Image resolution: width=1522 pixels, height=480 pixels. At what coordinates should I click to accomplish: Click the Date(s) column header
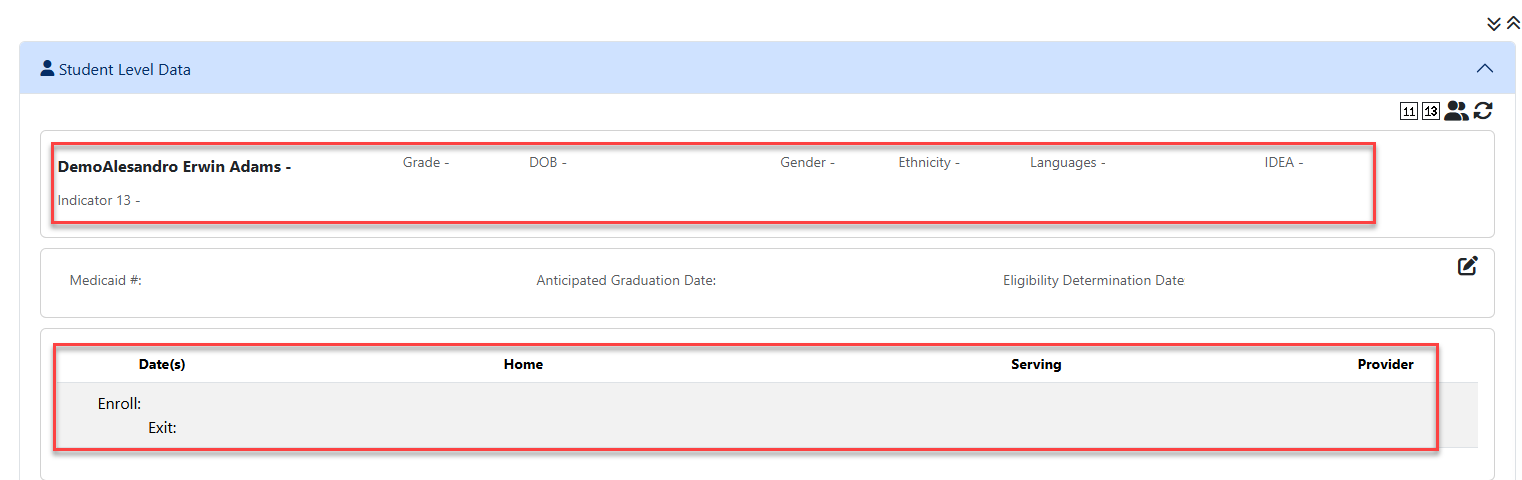pos(162,365)
